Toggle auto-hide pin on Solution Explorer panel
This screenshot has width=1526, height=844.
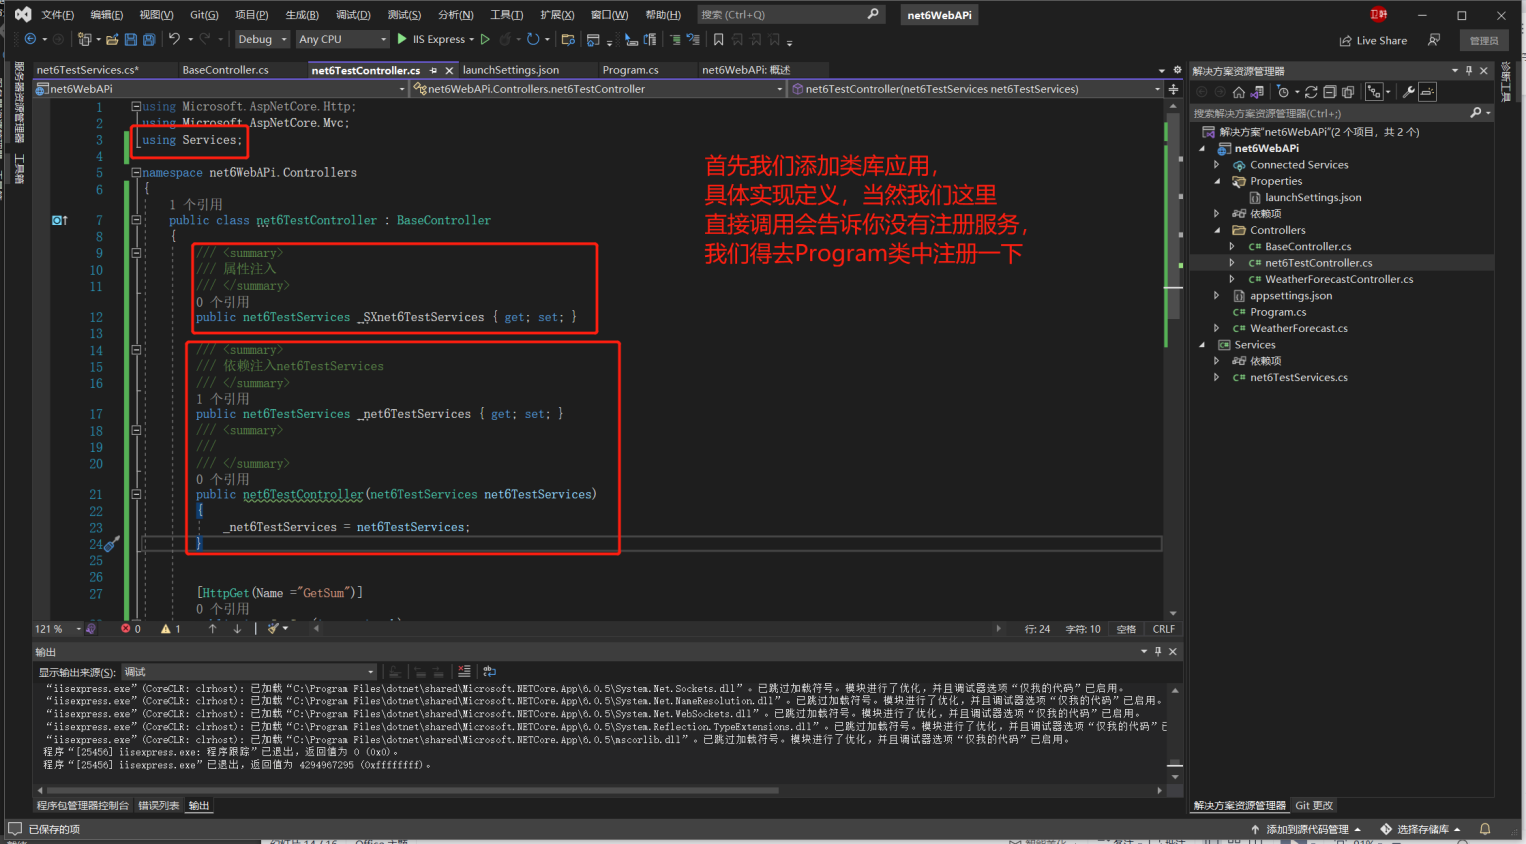click(x=1469, y=70)
